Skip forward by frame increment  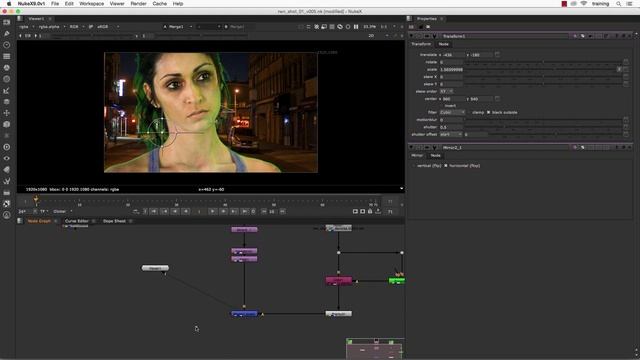click(x=282, y=211)
